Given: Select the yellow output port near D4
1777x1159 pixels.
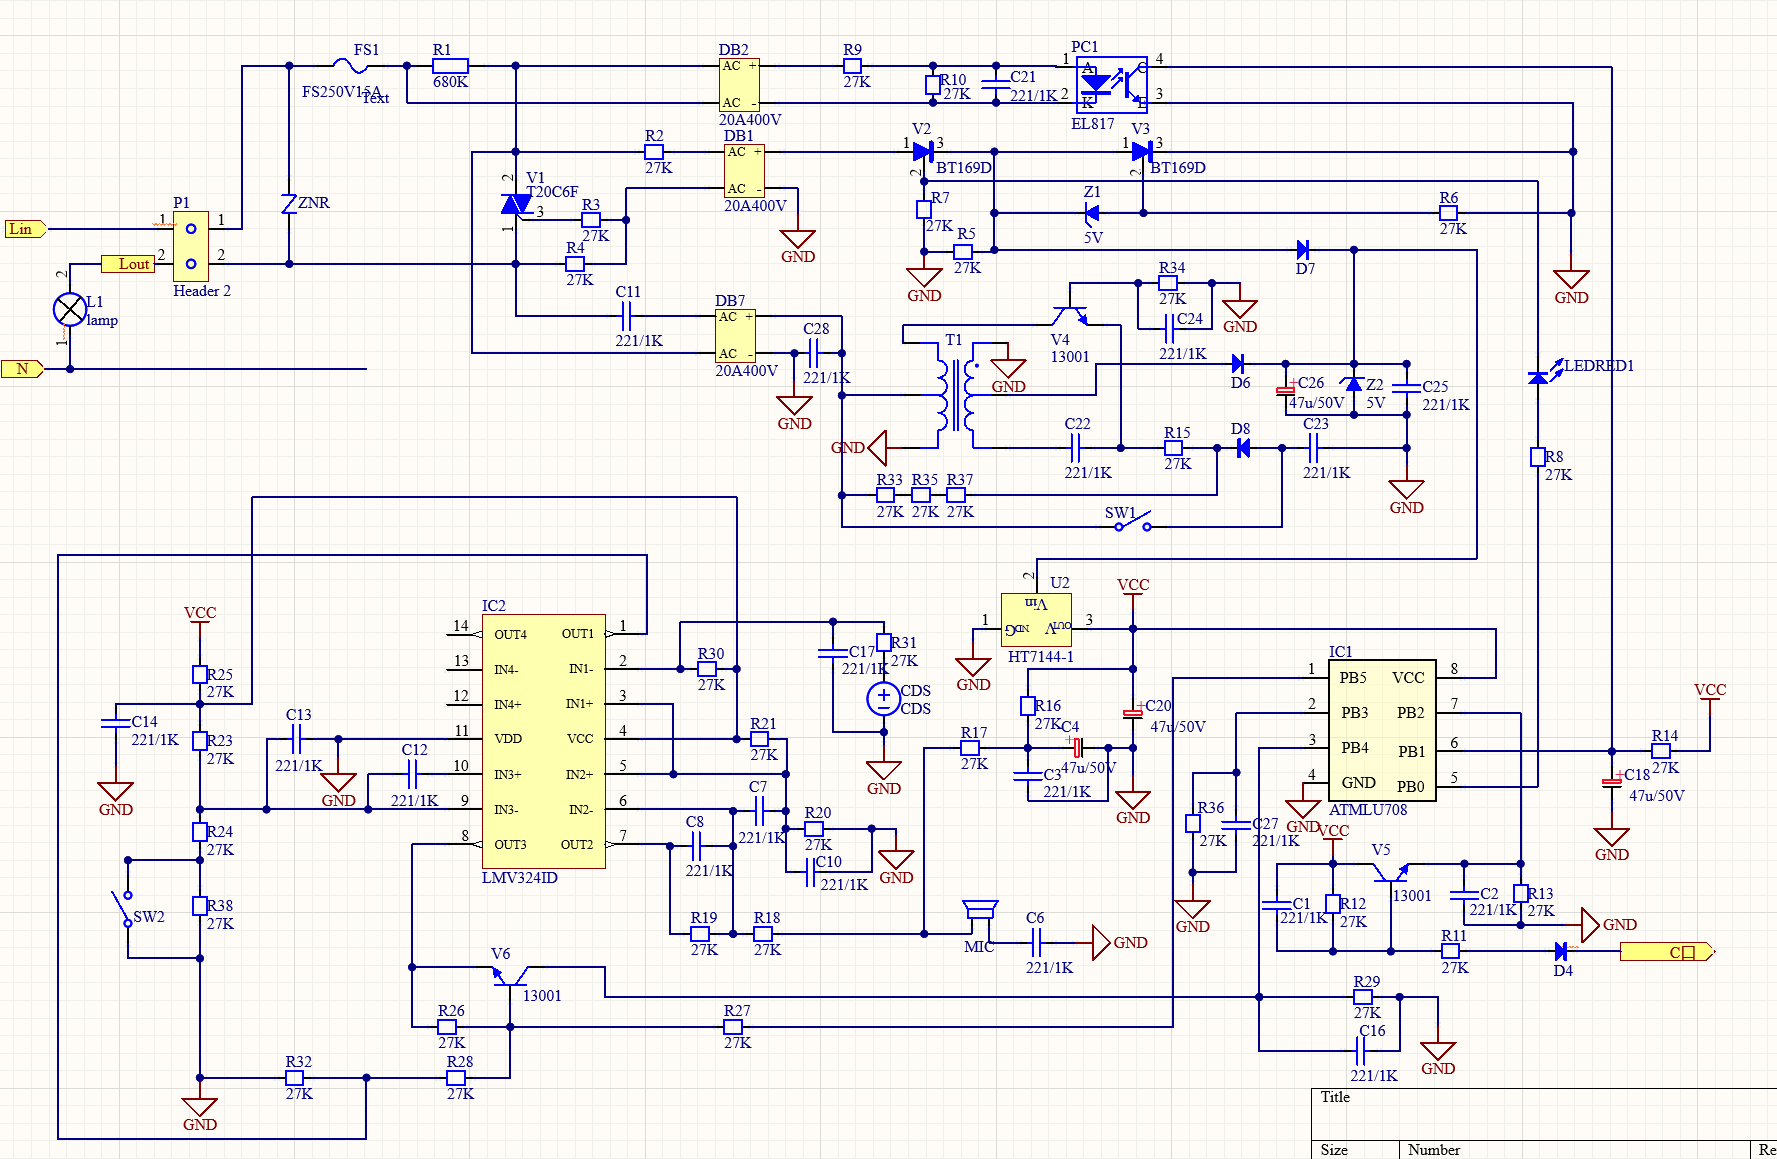Looking at the screenshot, I should [1668, 952].
